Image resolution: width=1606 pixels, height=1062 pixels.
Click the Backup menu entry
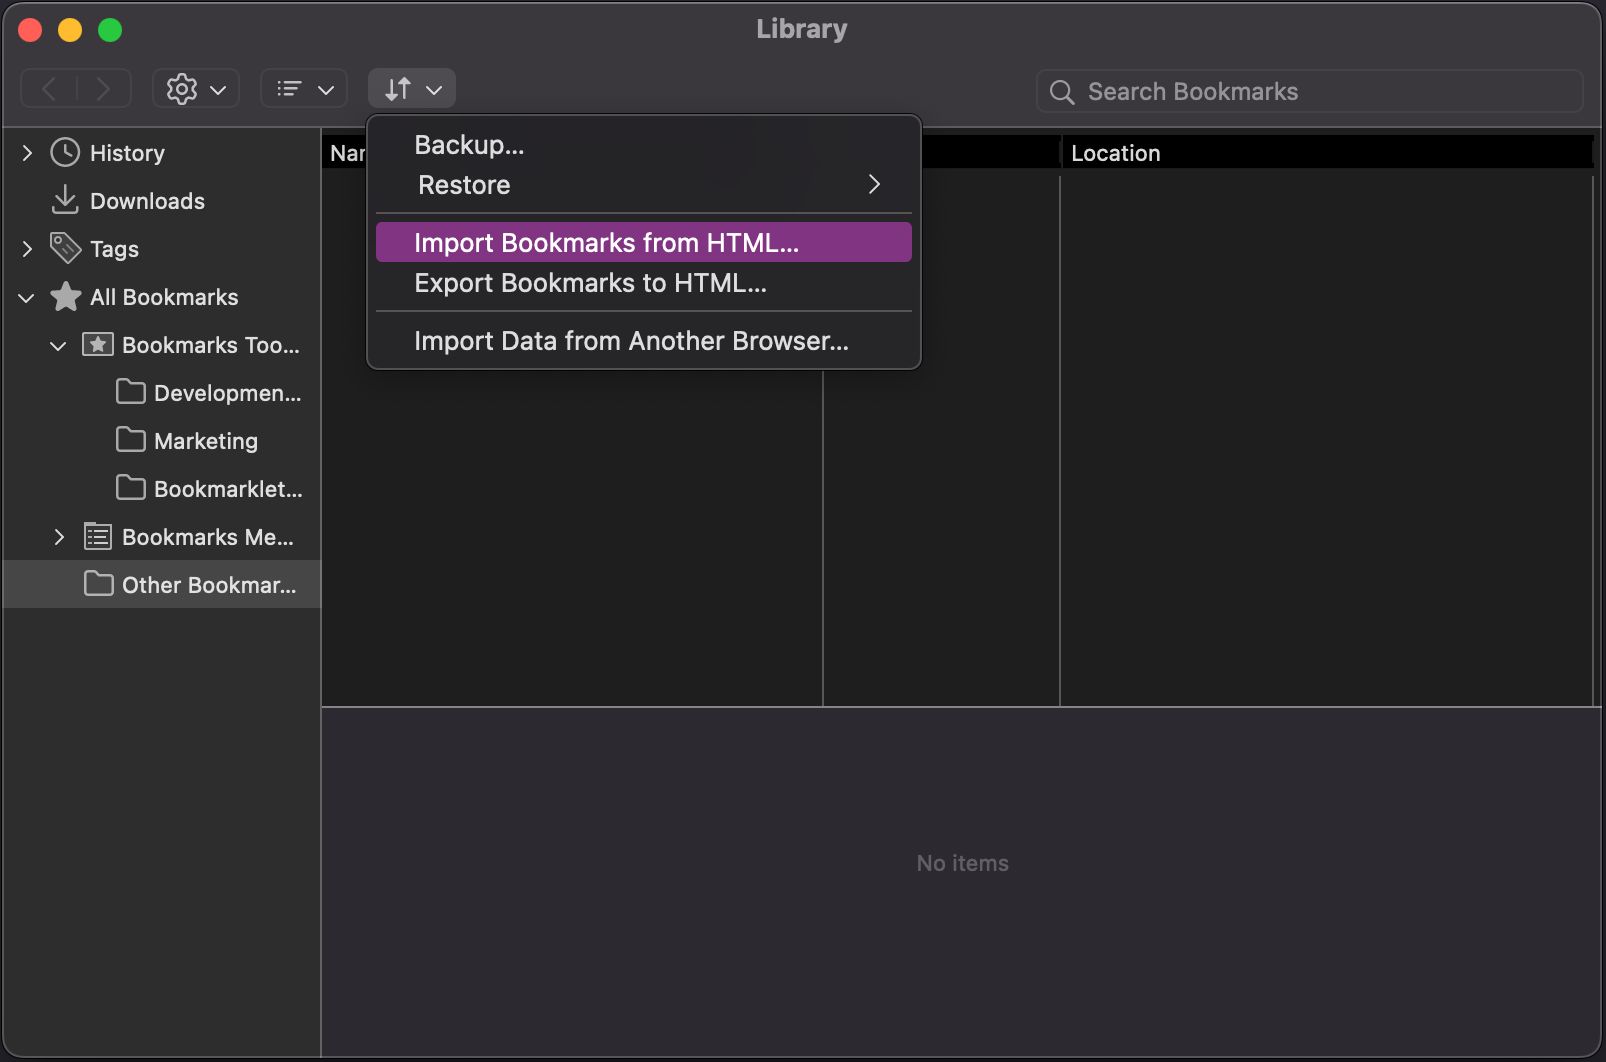click(x=468, y=144)
